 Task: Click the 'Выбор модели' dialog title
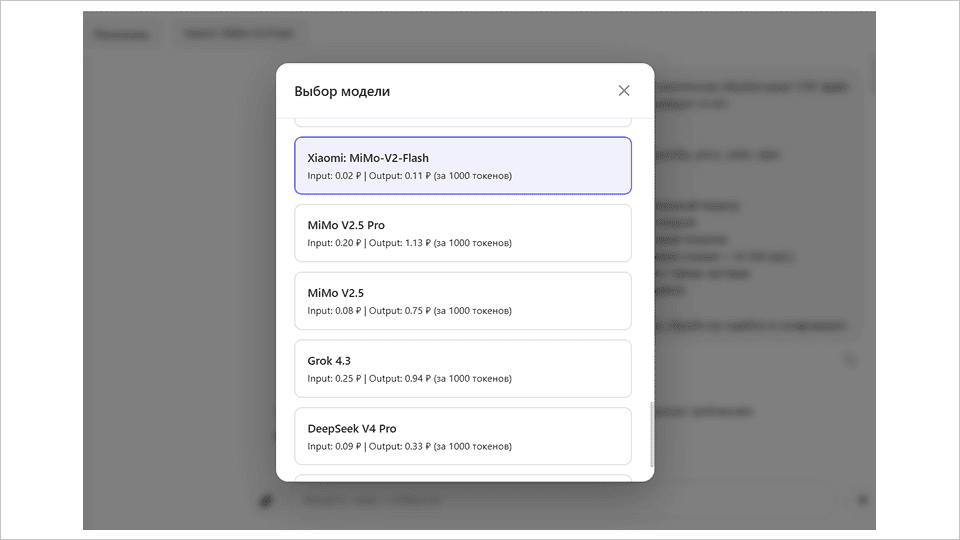[x=342, y=91]
